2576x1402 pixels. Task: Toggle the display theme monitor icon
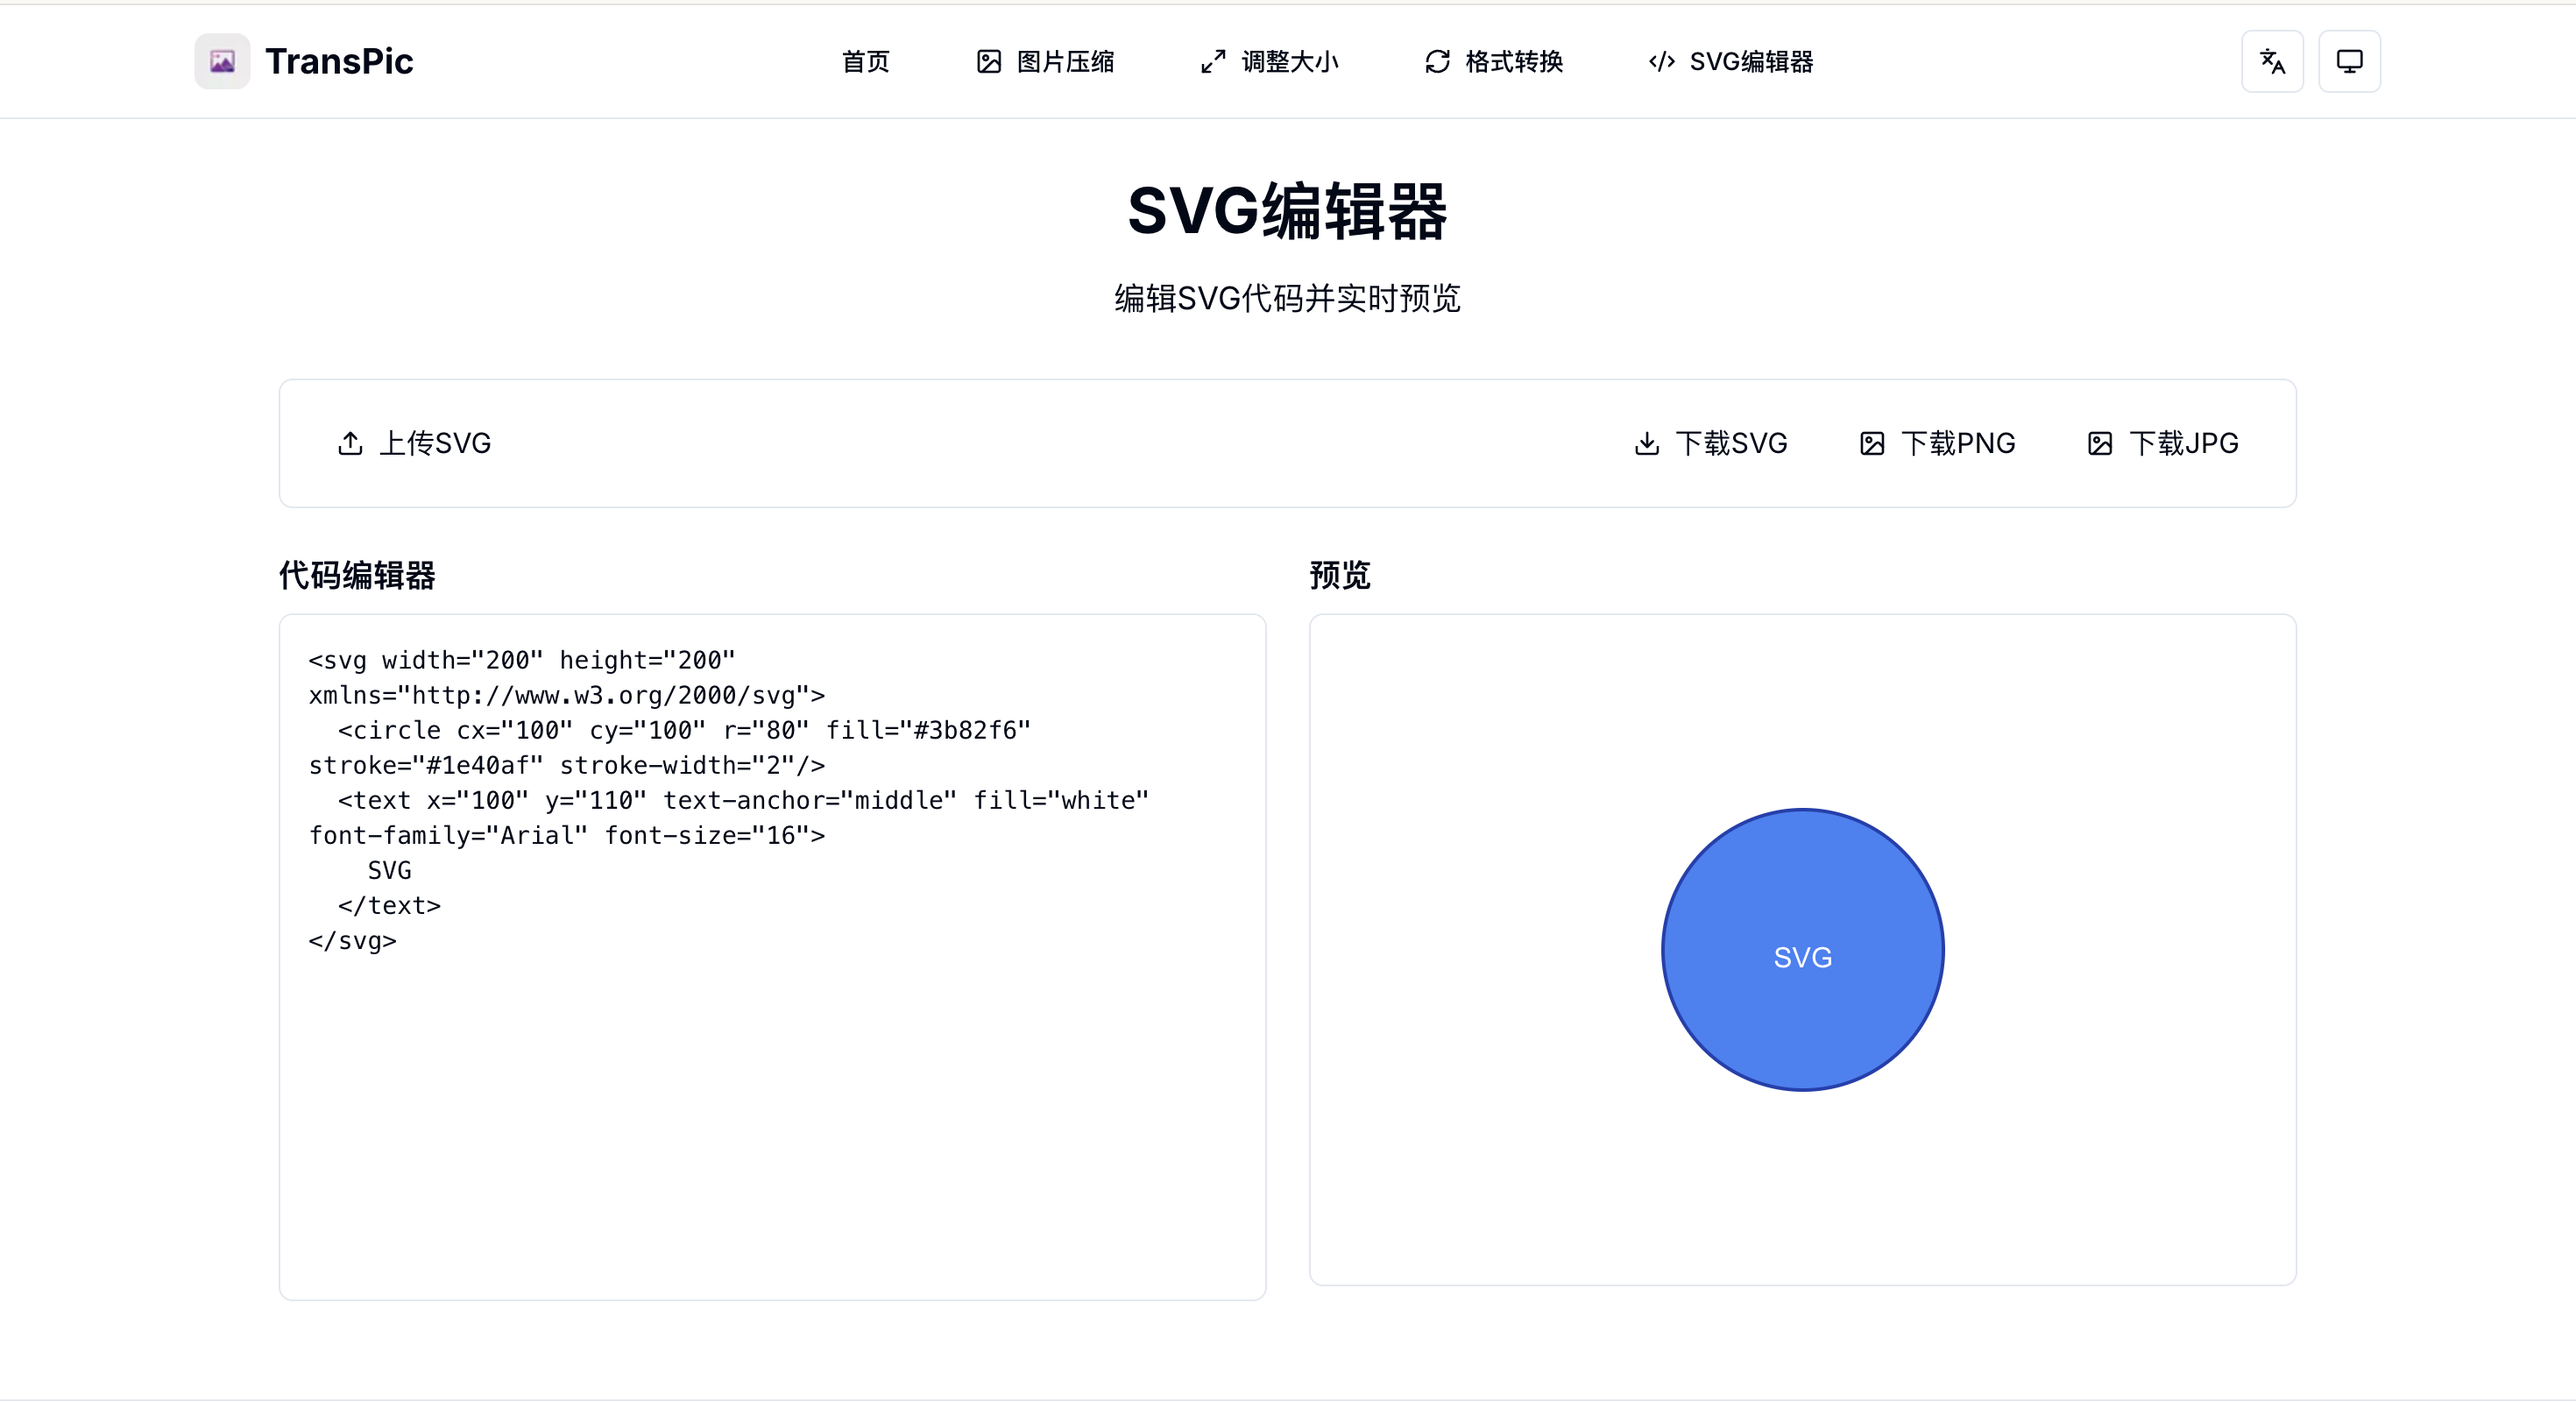click(2349, 62)
